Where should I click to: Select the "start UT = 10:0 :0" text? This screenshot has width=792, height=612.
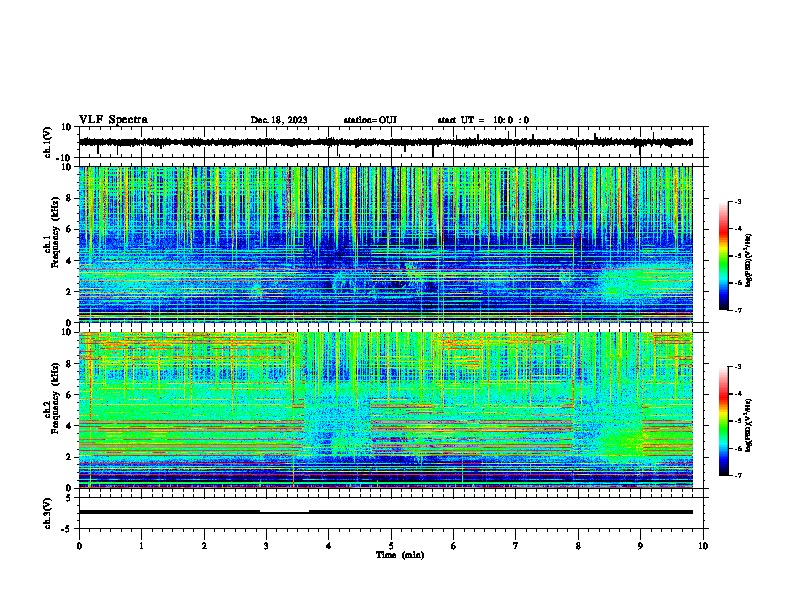[x=483, y=120]
